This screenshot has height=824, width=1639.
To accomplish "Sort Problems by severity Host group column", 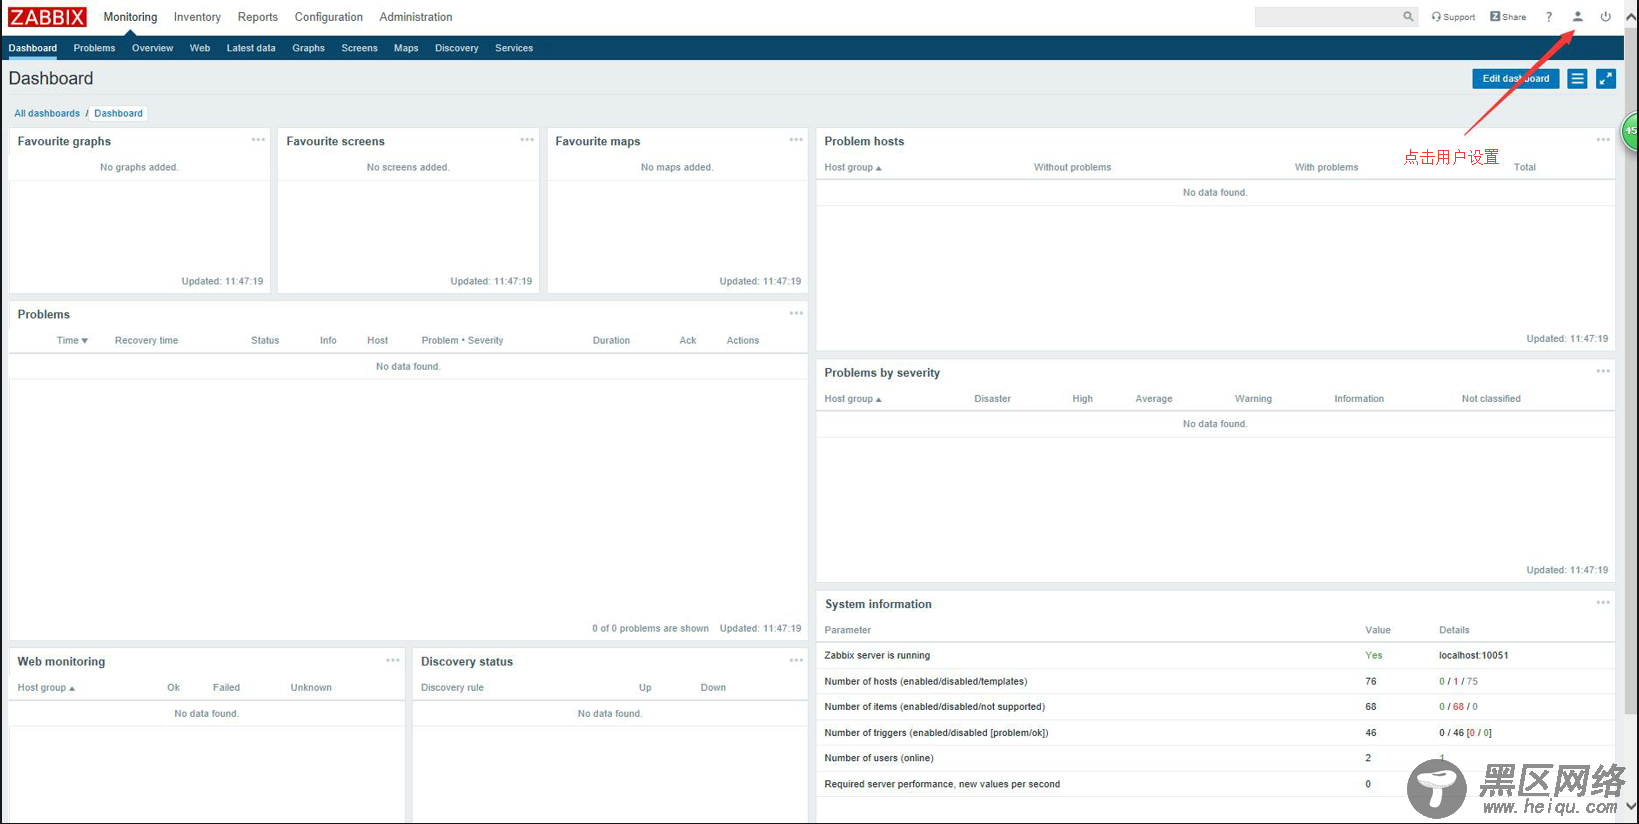I will click(x=853, y=398).
